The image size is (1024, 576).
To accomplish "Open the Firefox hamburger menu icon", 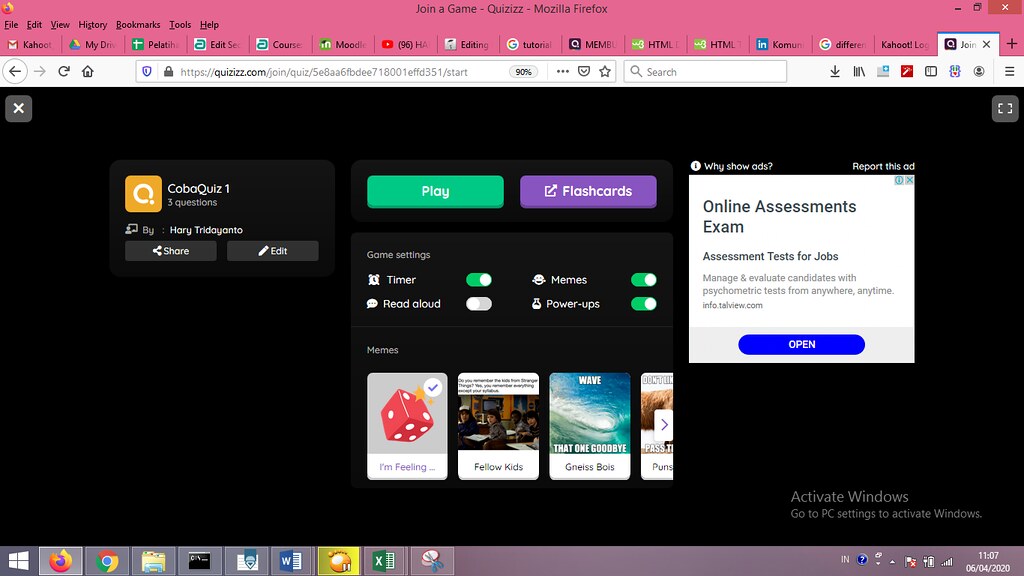I will pyautogui.click(x=1010, y=71).
